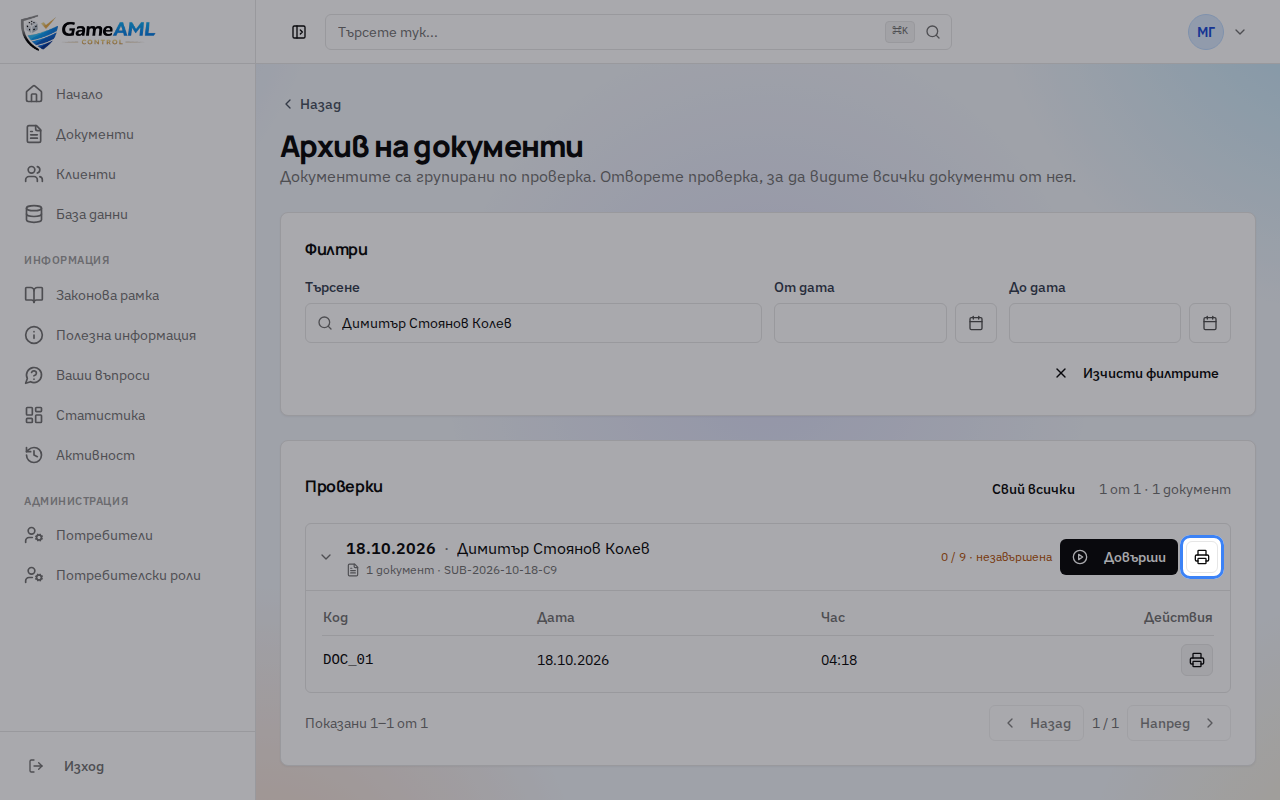Open Потребители administration page
Viewport: 1280px width, 800px height.
(127, 535)
